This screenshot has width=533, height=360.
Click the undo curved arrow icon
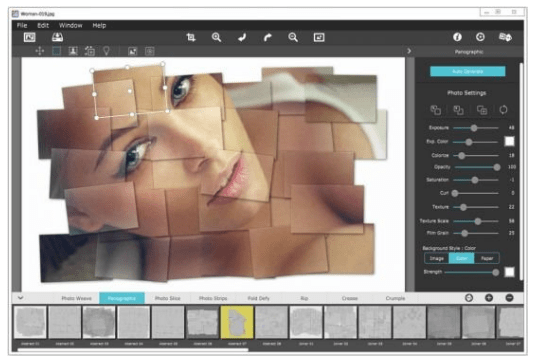point(242,37)
